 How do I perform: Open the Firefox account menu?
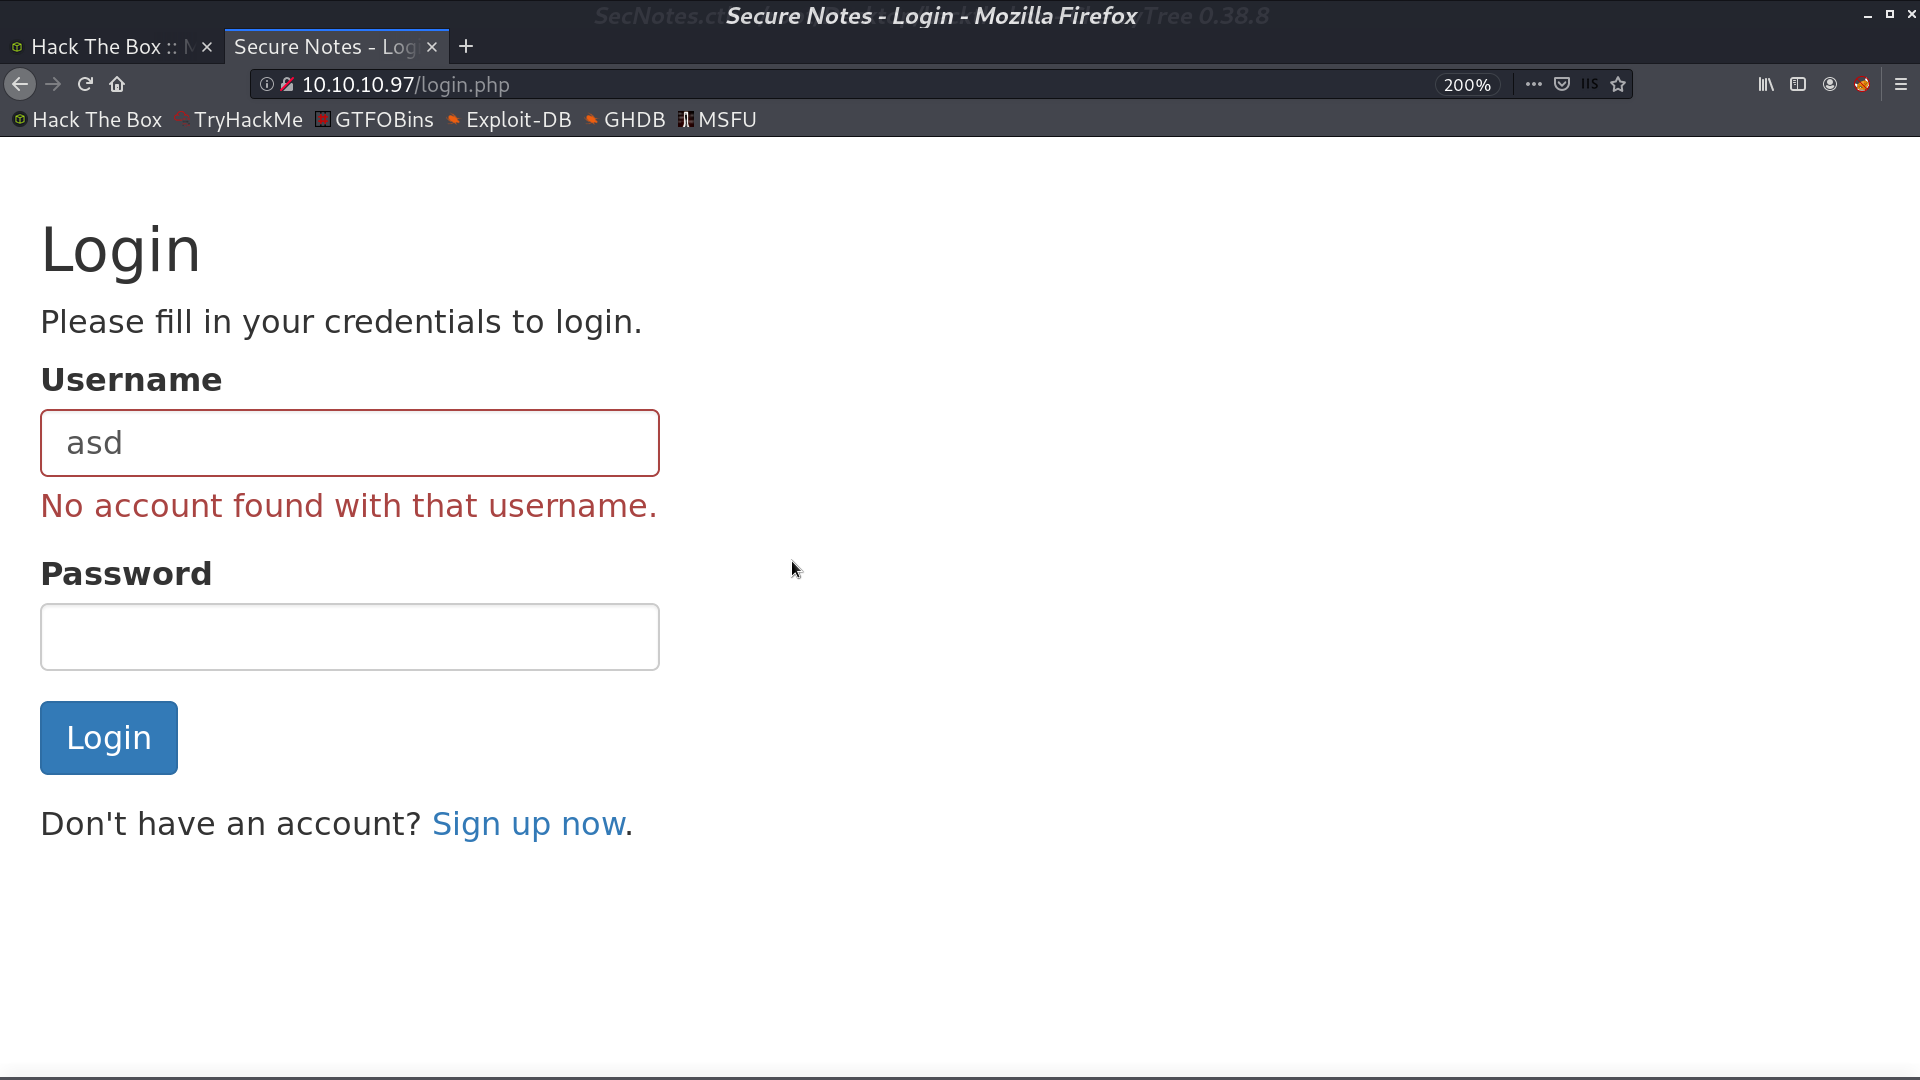pyautogui.click(x=1830, y=85)
